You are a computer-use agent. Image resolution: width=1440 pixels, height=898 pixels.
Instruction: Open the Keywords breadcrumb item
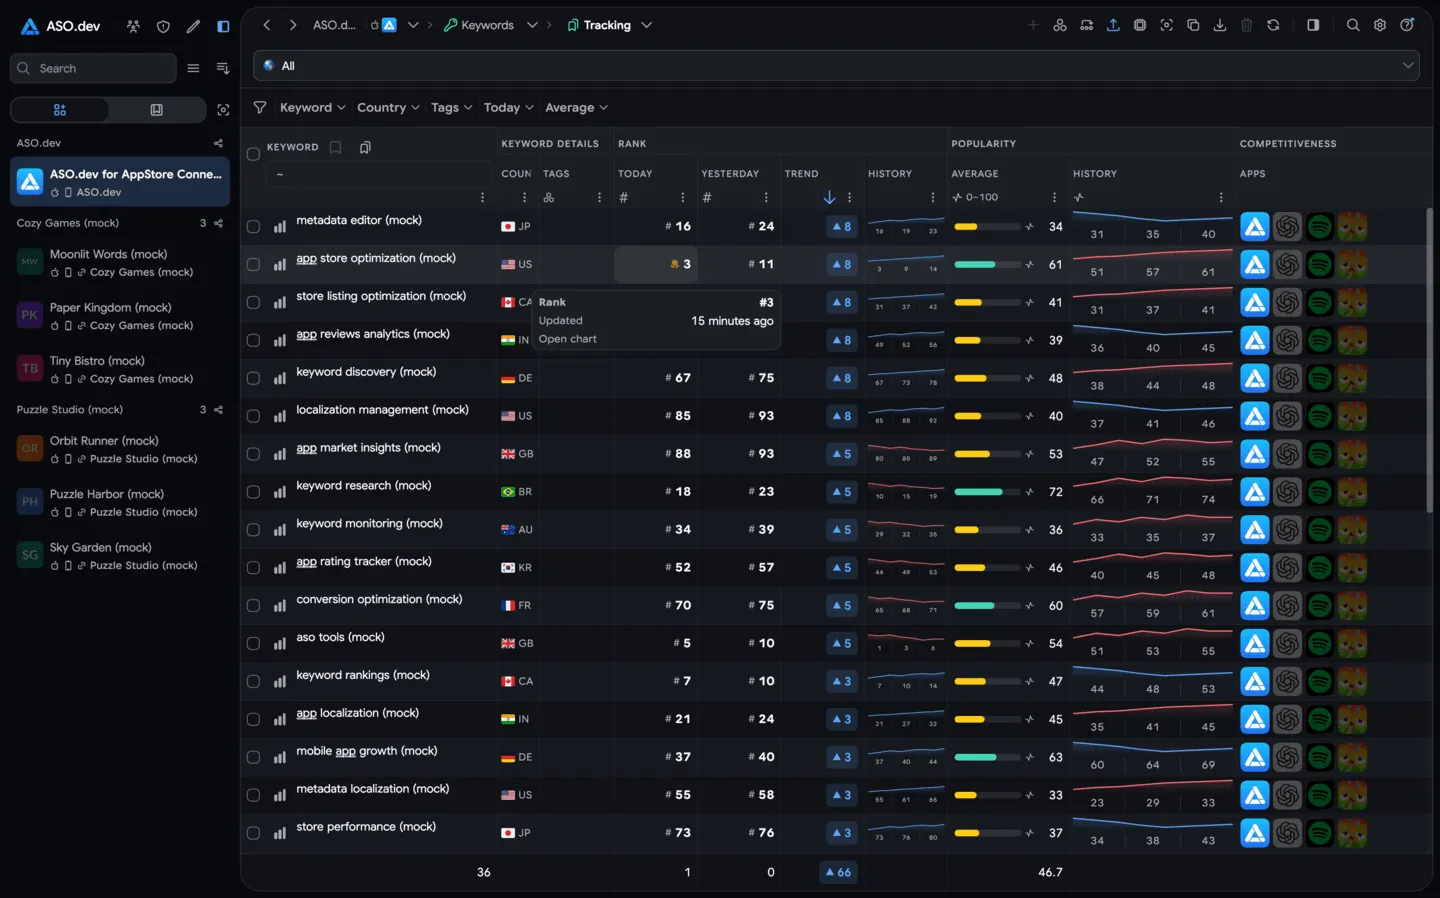[x=479, y=25]
